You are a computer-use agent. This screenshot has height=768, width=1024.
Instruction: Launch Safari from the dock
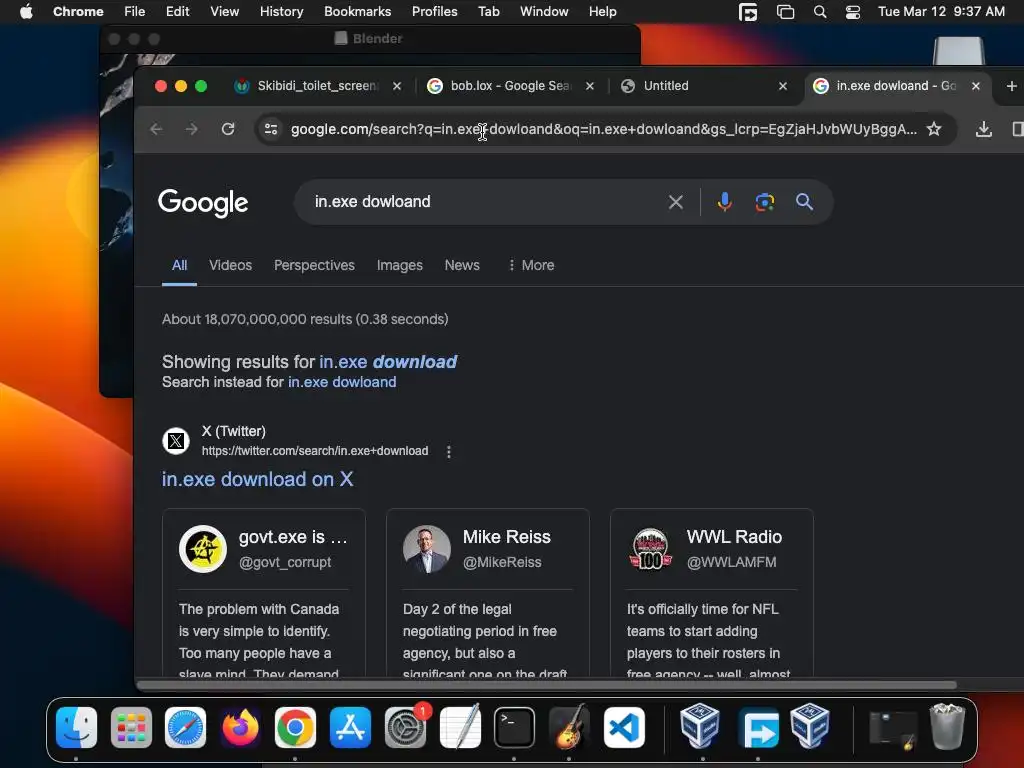185,727
